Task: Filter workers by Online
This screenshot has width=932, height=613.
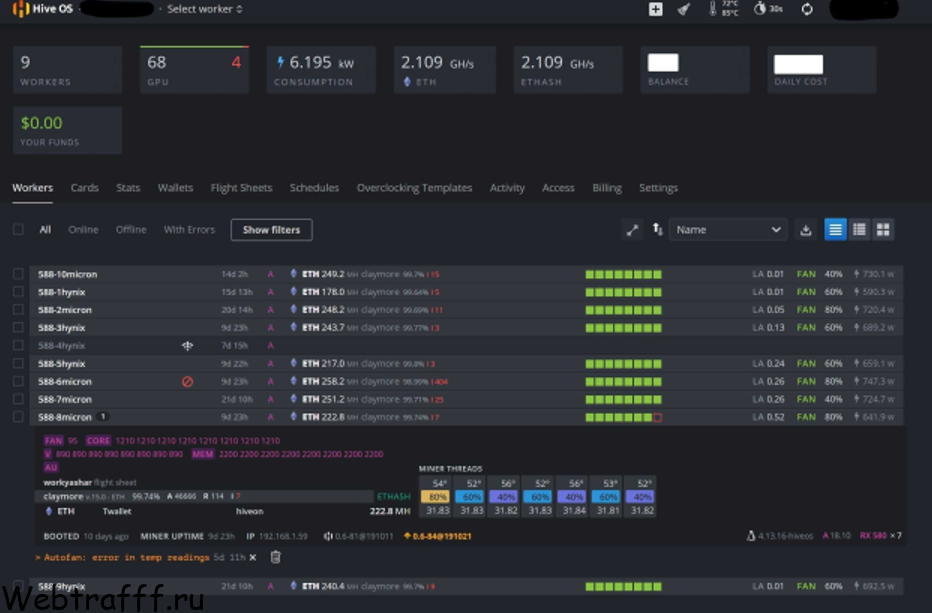Action: pos(83,230)
